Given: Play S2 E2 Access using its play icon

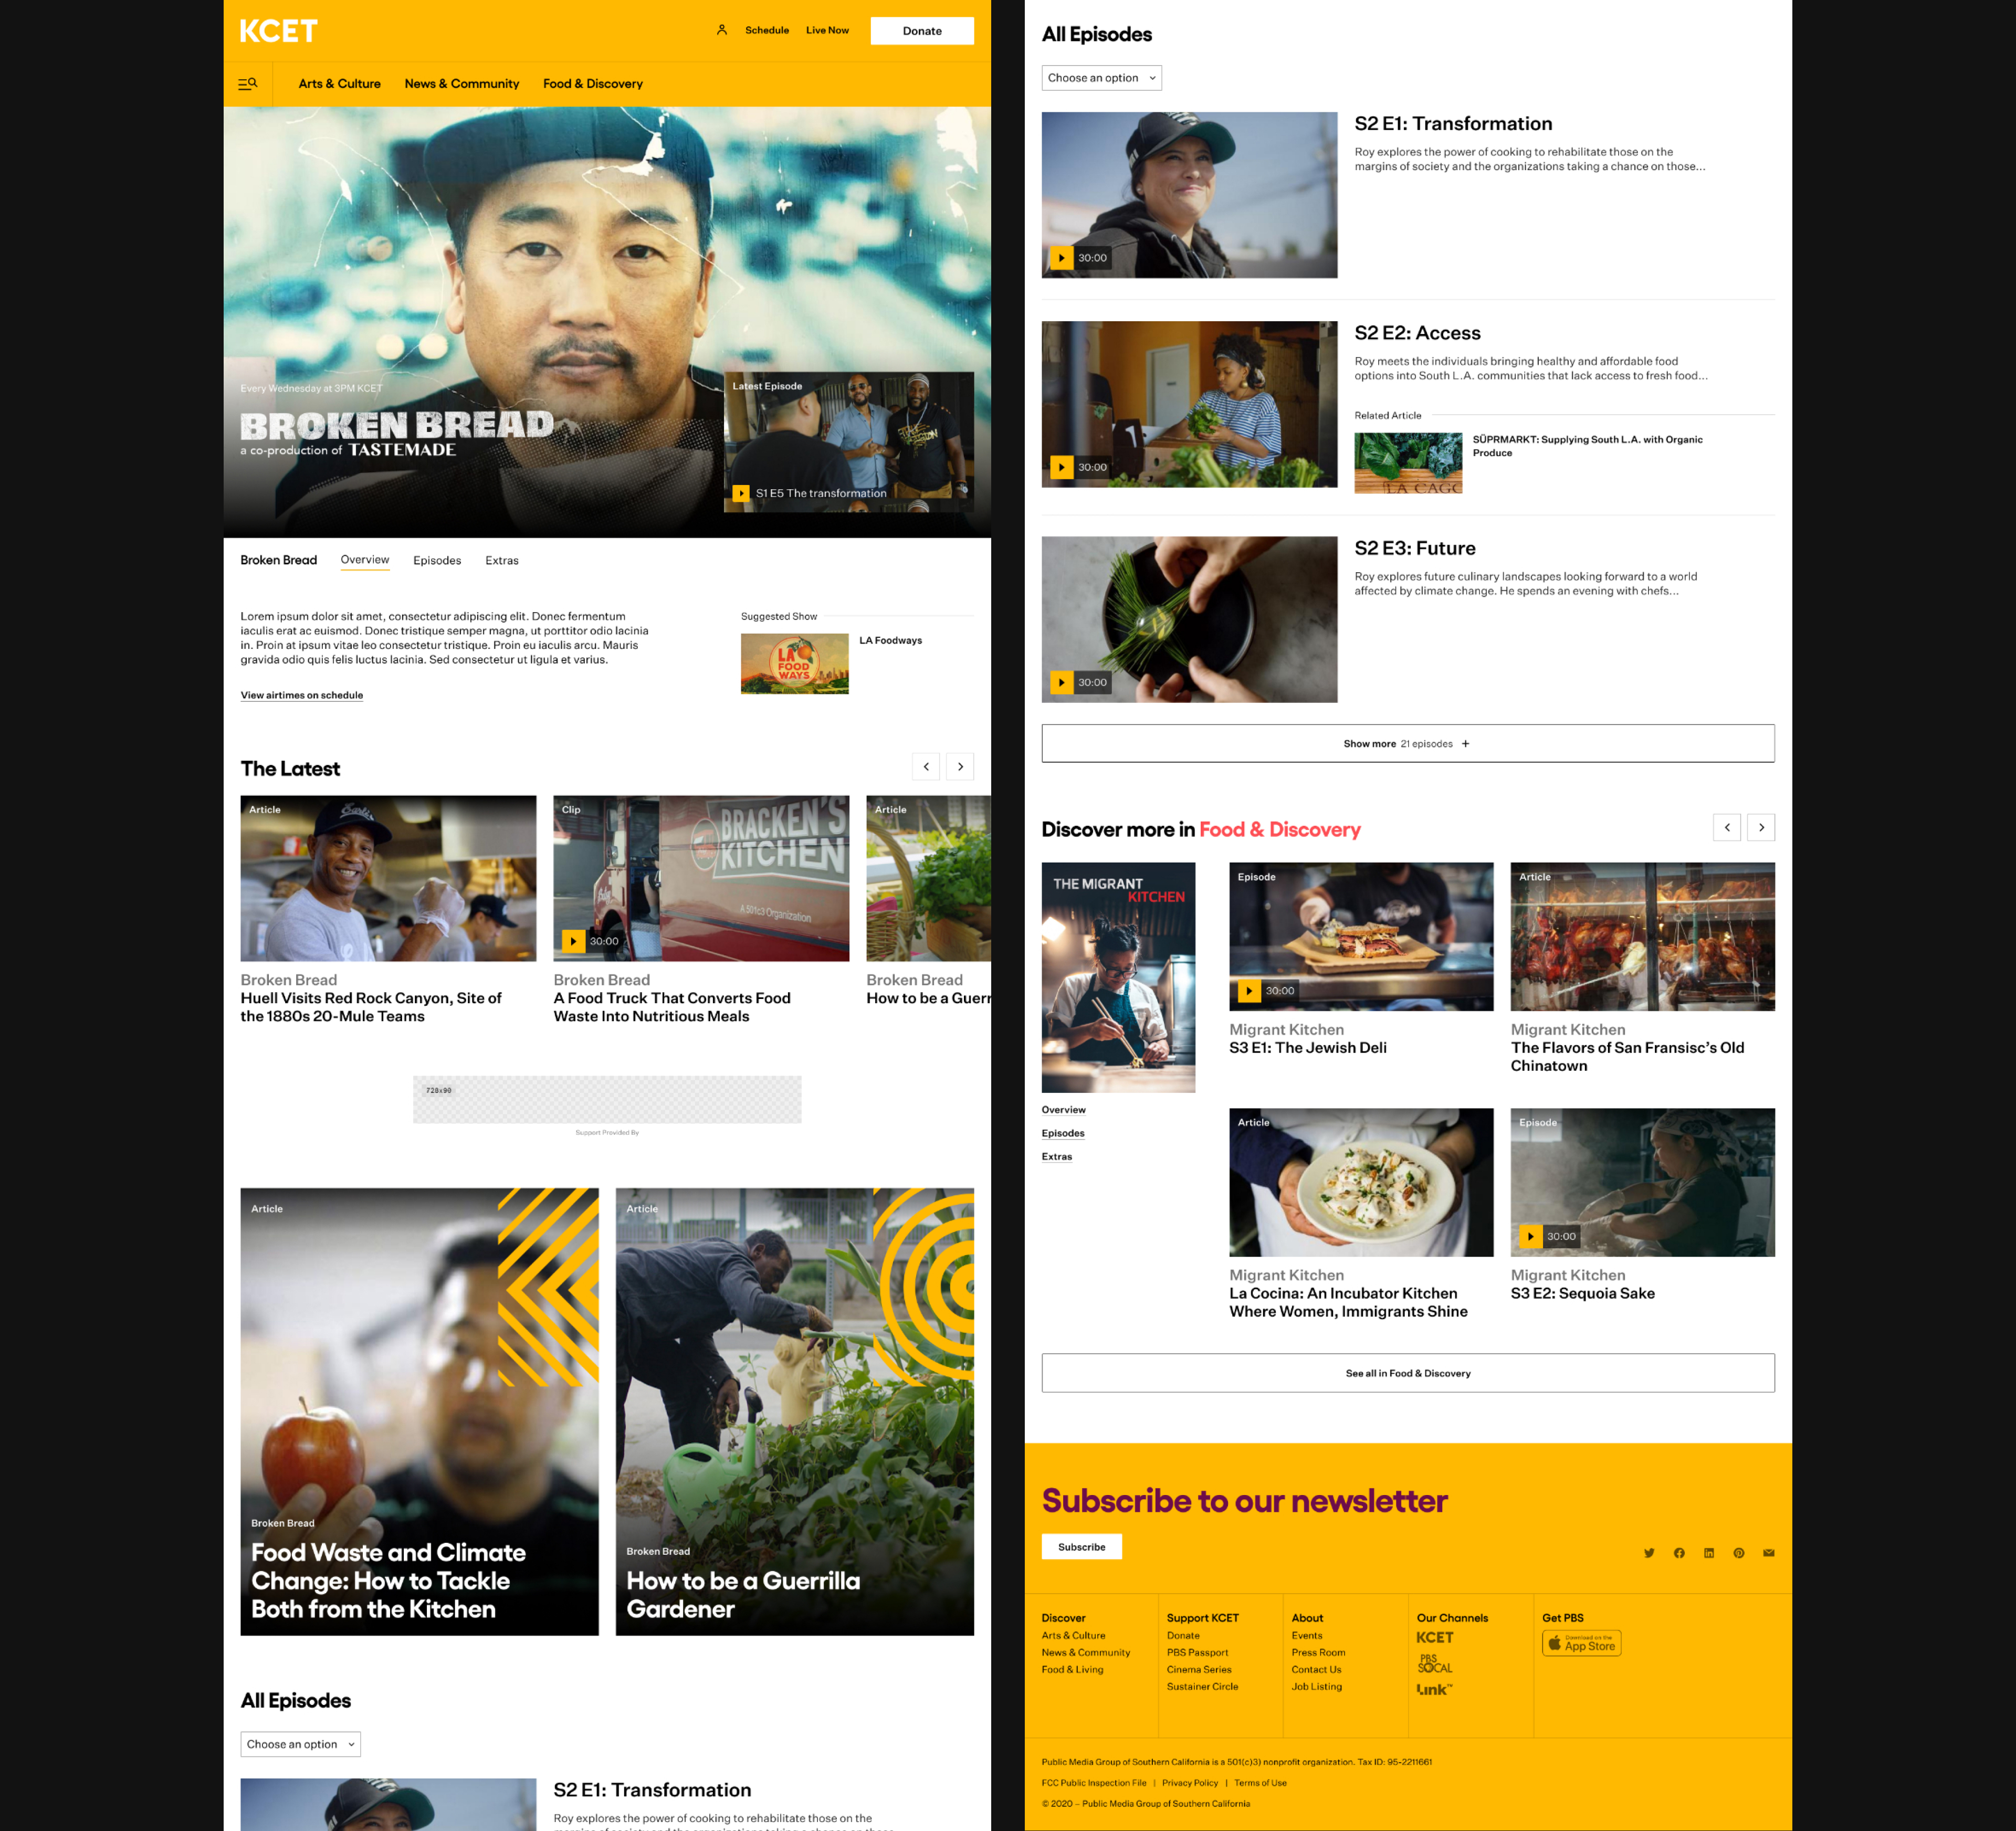Looking at the screenshot, I should (1061, 467).
